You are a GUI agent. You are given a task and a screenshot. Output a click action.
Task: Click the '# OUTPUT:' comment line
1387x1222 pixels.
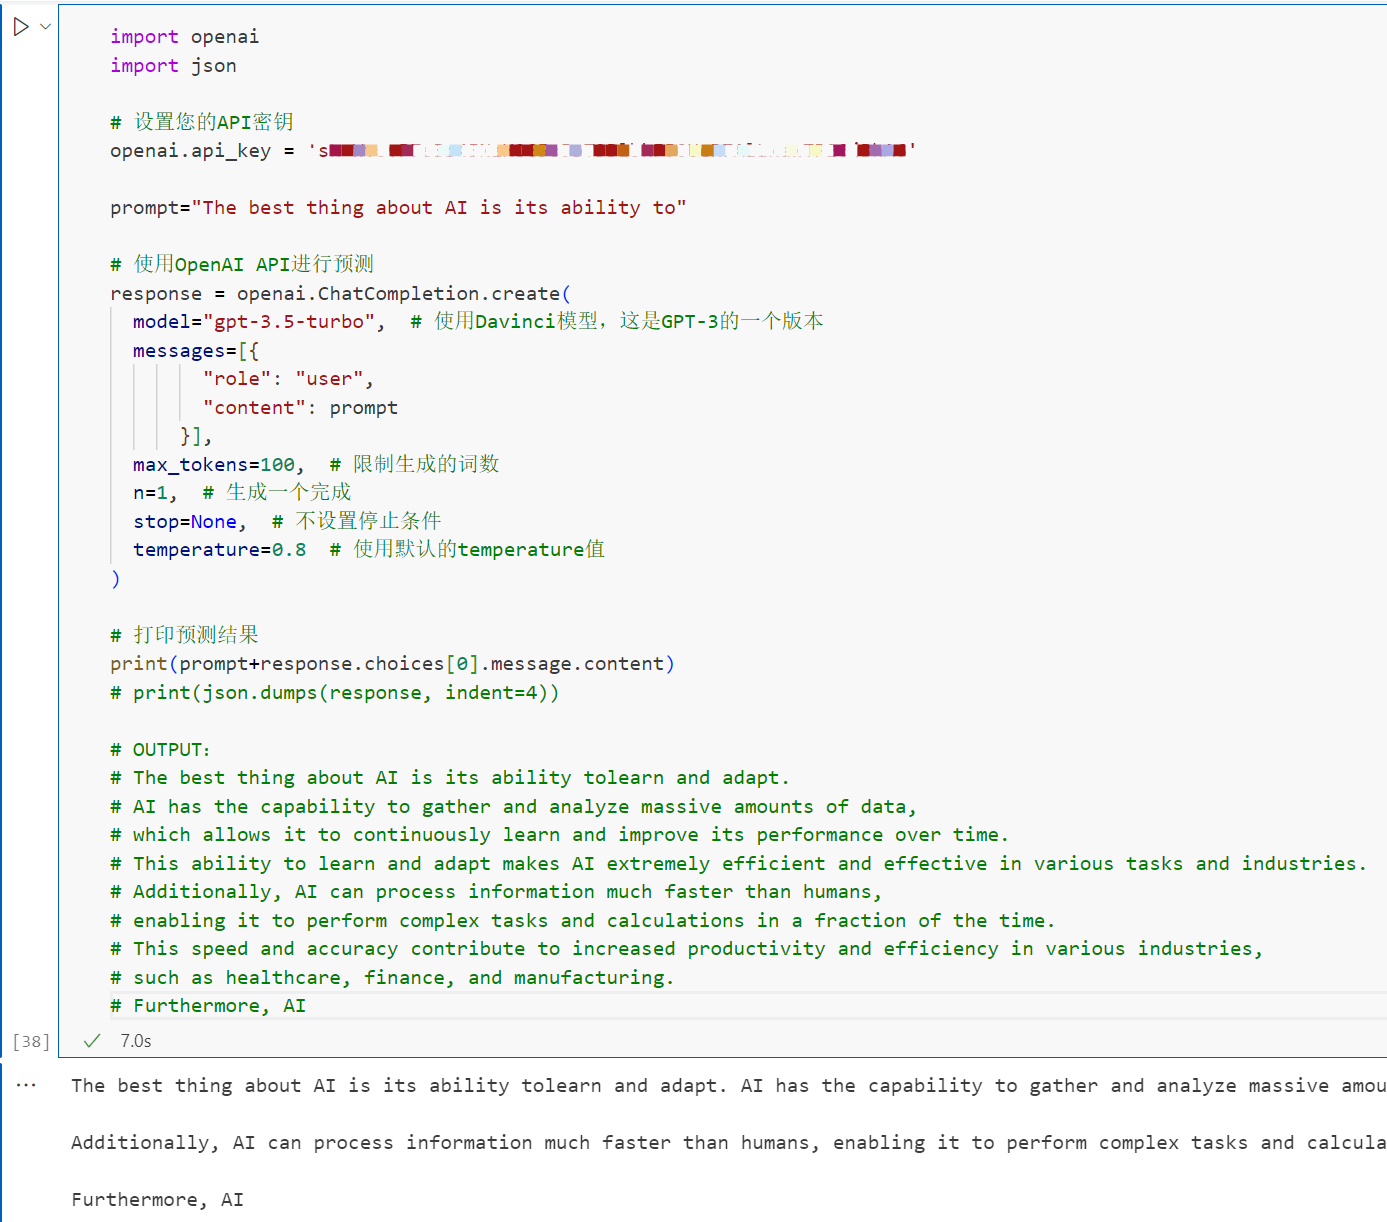pos(160,750)
